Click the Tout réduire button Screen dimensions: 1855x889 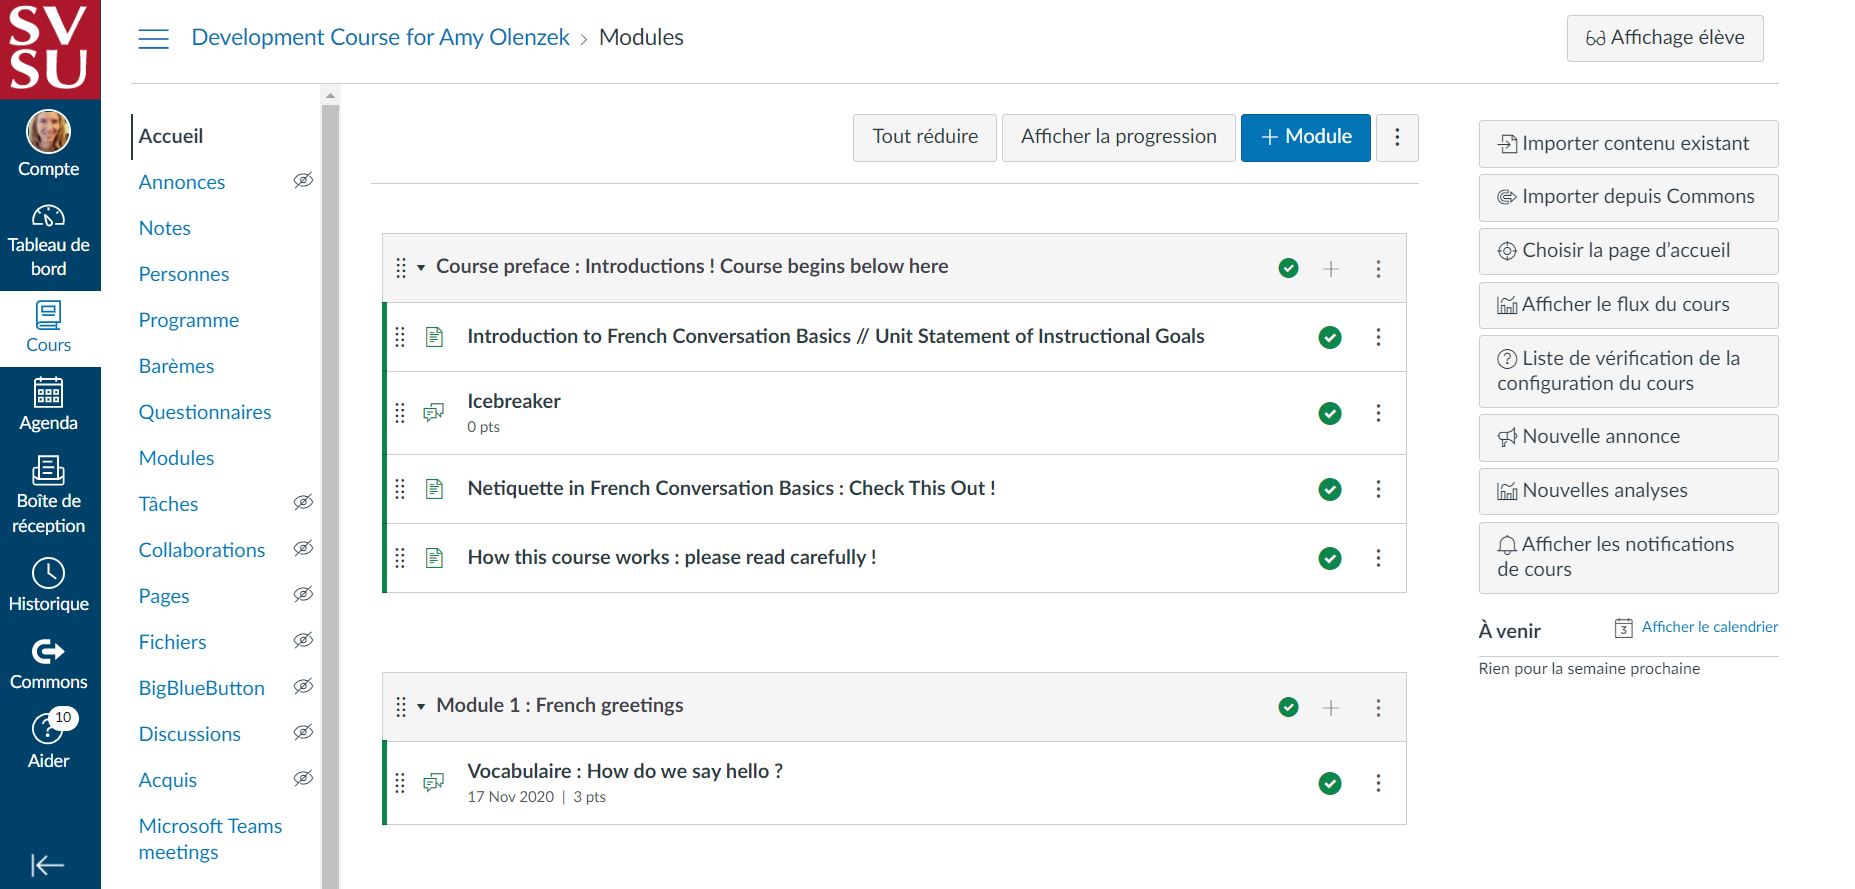point(925,137)
